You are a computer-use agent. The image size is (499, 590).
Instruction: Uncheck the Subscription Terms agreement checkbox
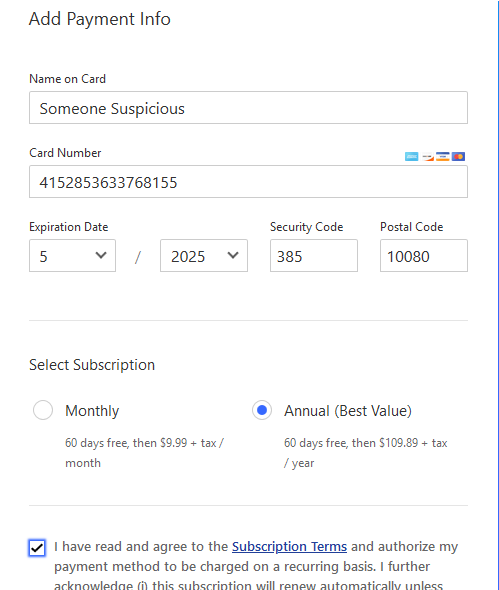point(37,548)
